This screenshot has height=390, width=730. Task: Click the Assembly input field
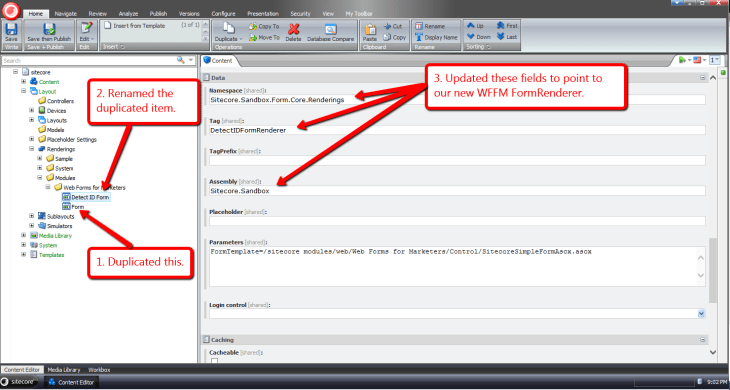tap(457, 191)
